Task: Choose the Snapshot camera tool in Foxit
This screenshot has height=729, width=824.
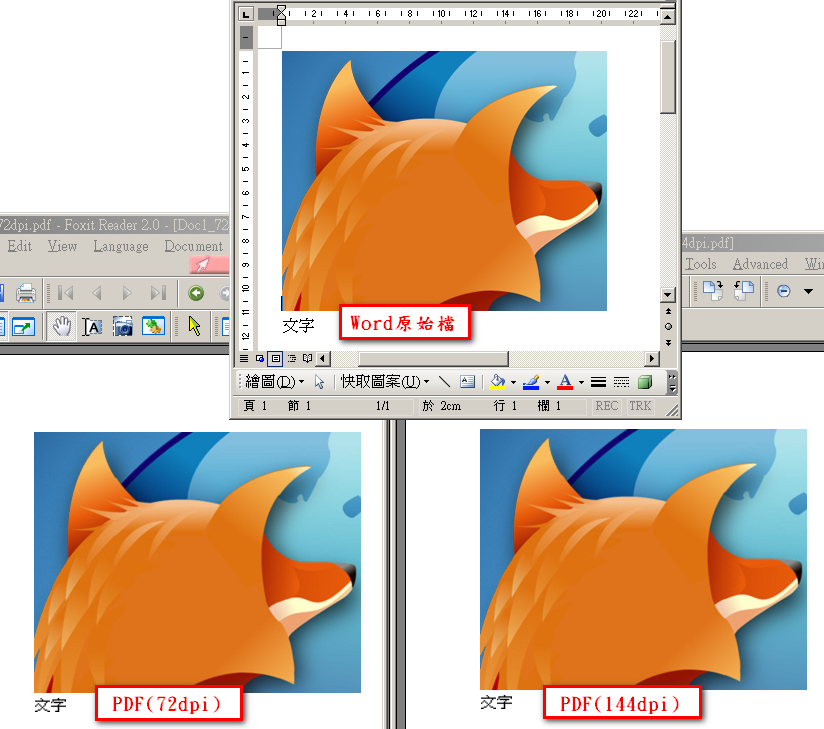Action: pos(122,327)
